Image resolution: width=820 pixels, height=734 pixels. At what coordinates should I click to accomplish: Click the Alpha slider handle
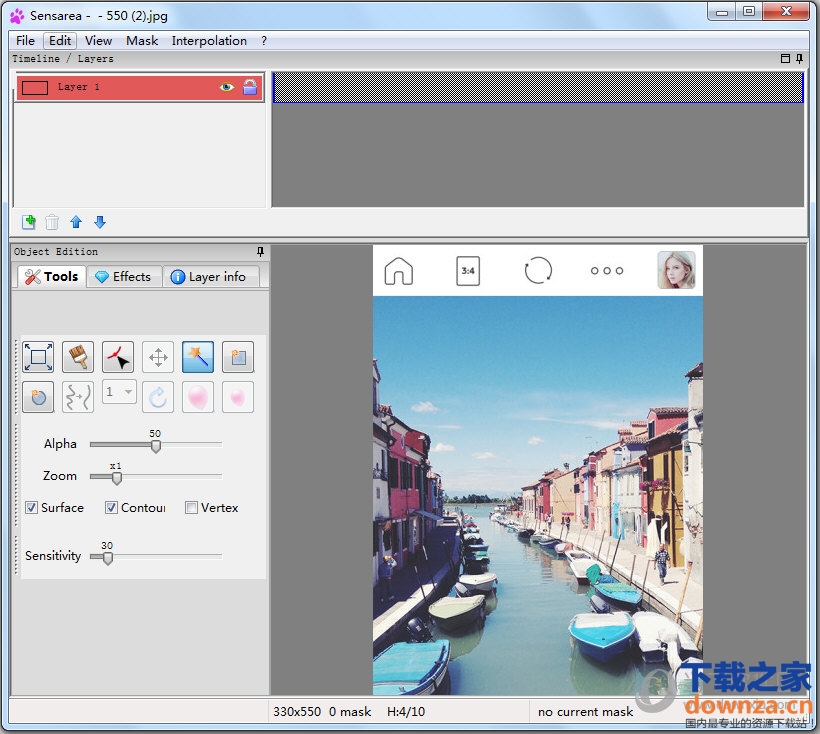click(155, 446)
